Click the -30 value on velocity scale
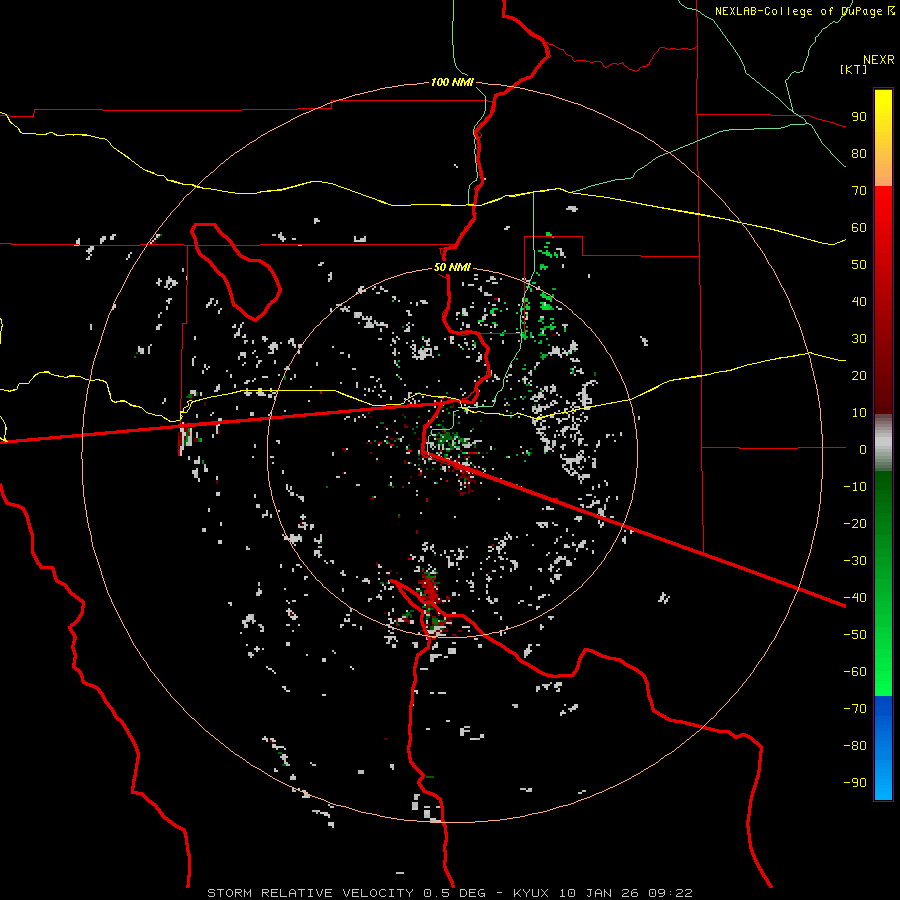The height and width of the screenshot is (900, 900). click(855, 561)
